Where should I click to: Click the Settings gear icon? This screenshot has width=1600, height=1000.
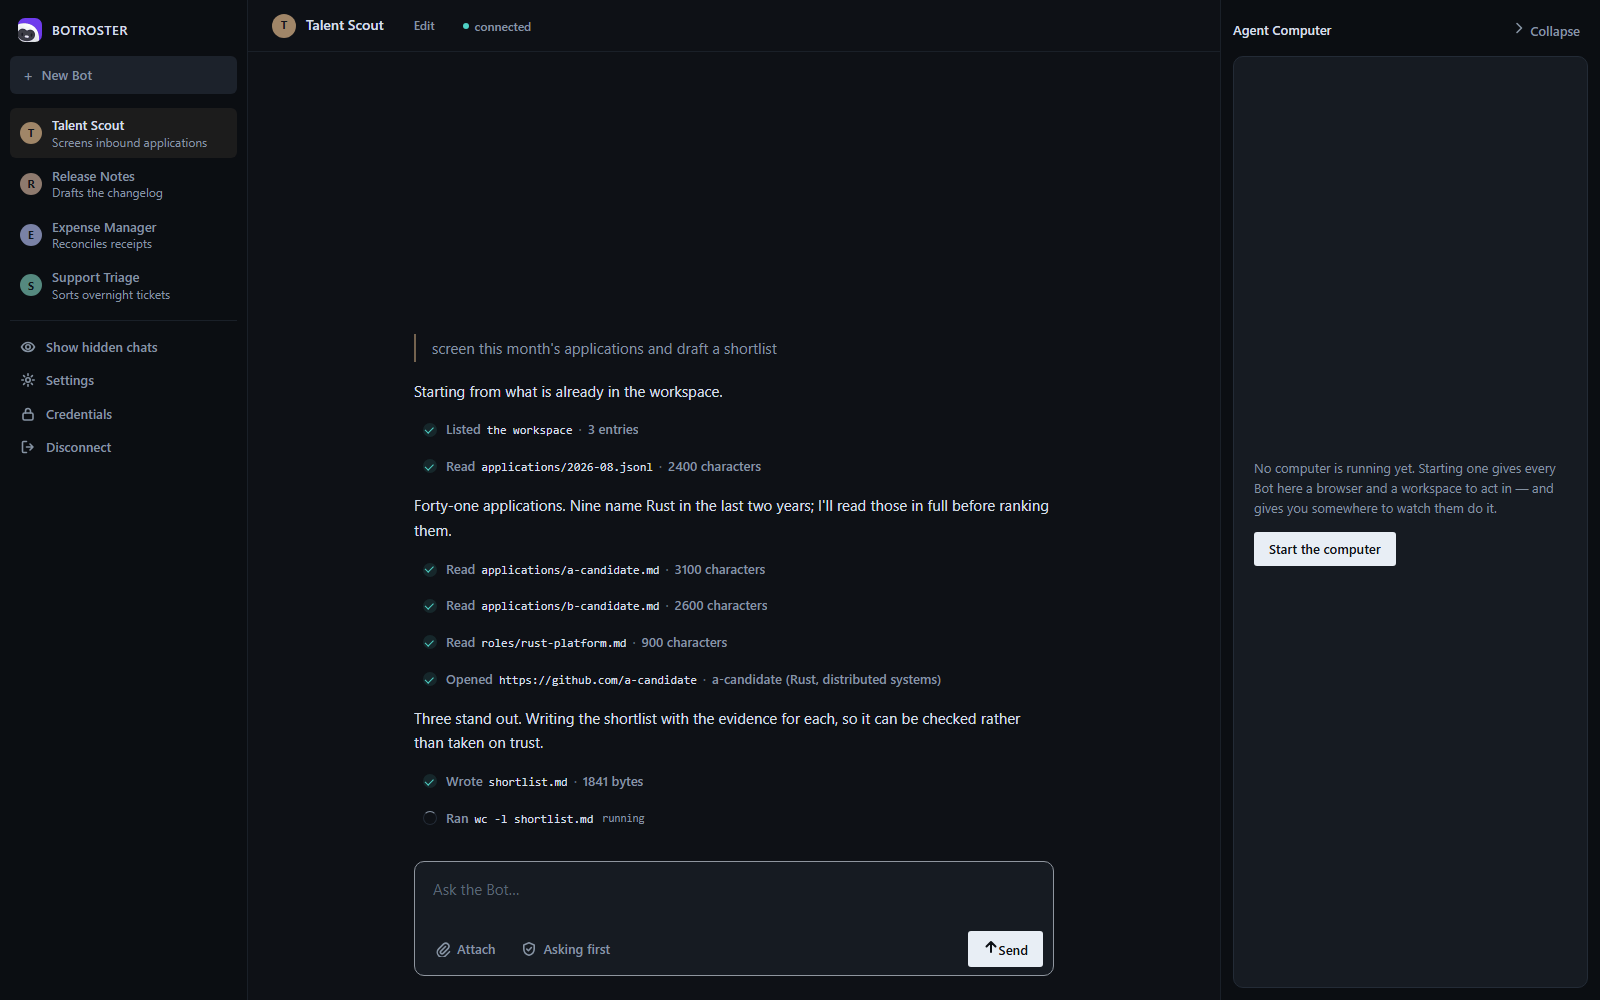point(28,380)
